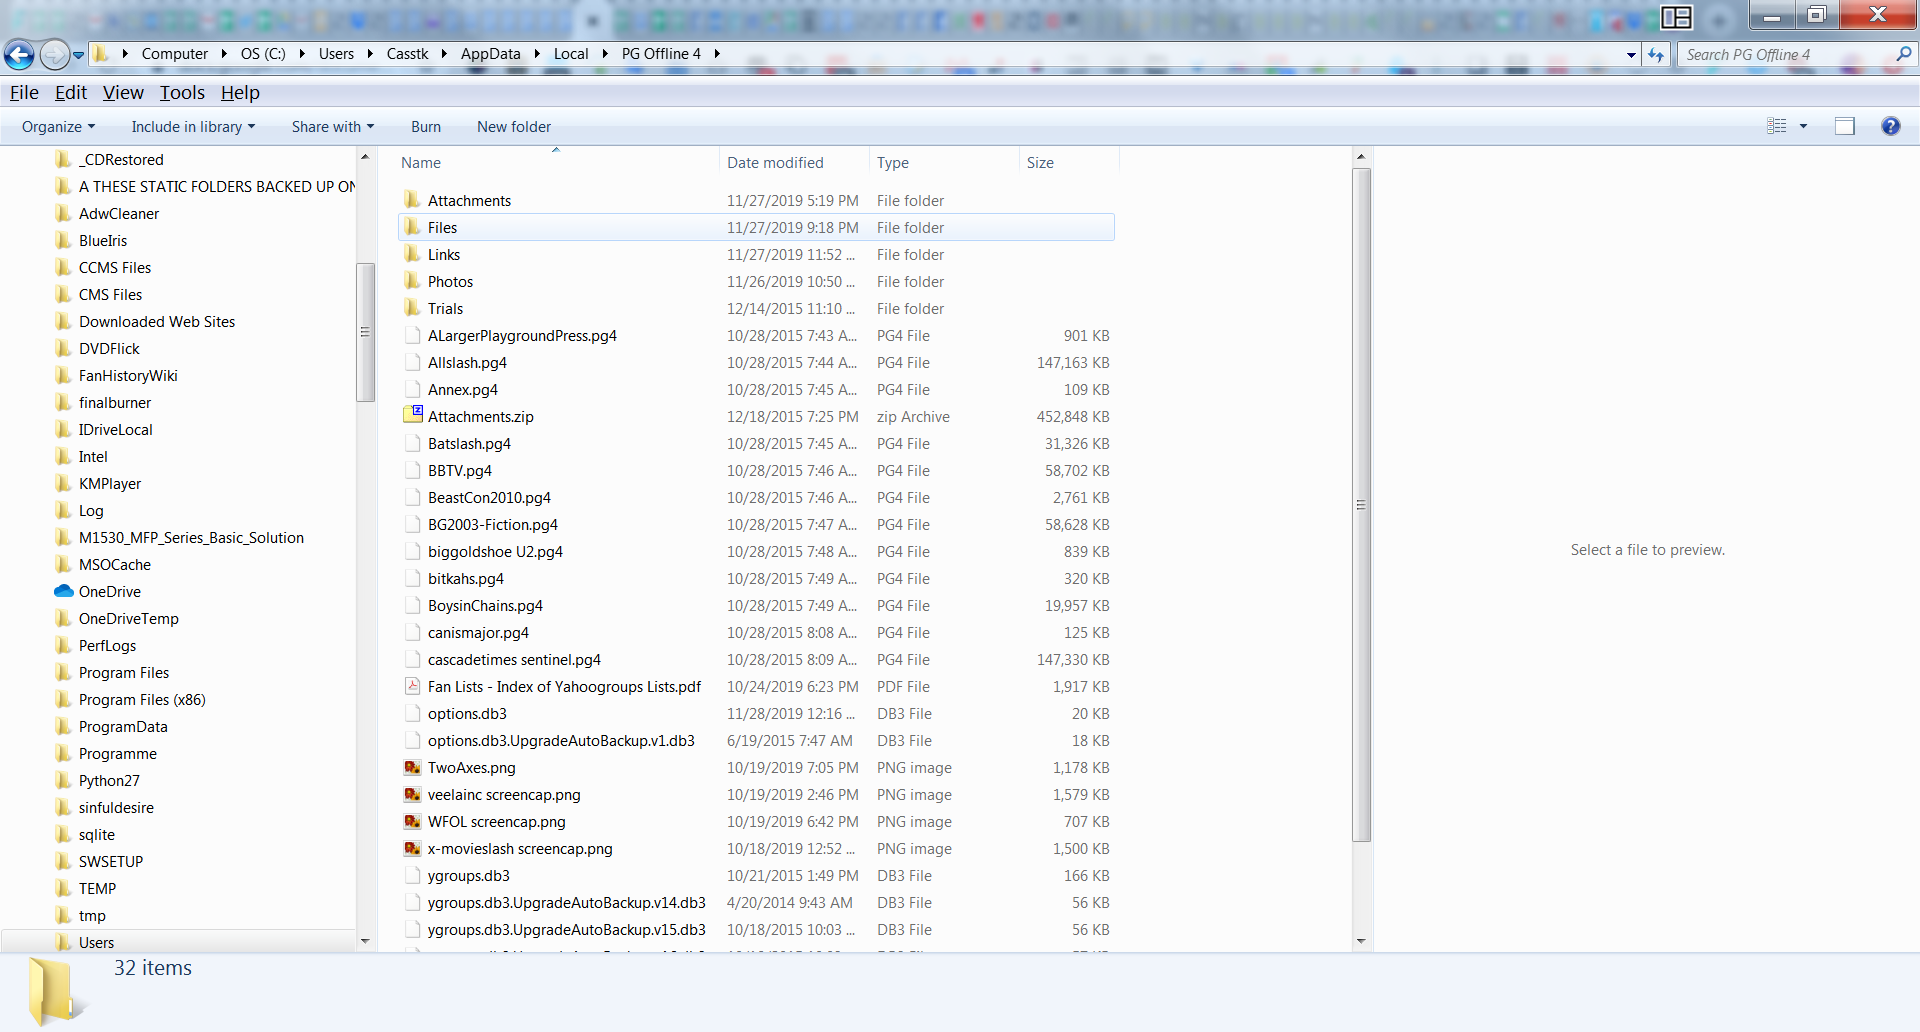Open the Include in library dropdown
Screen dimensions: 1920x1032
point(193,127)
